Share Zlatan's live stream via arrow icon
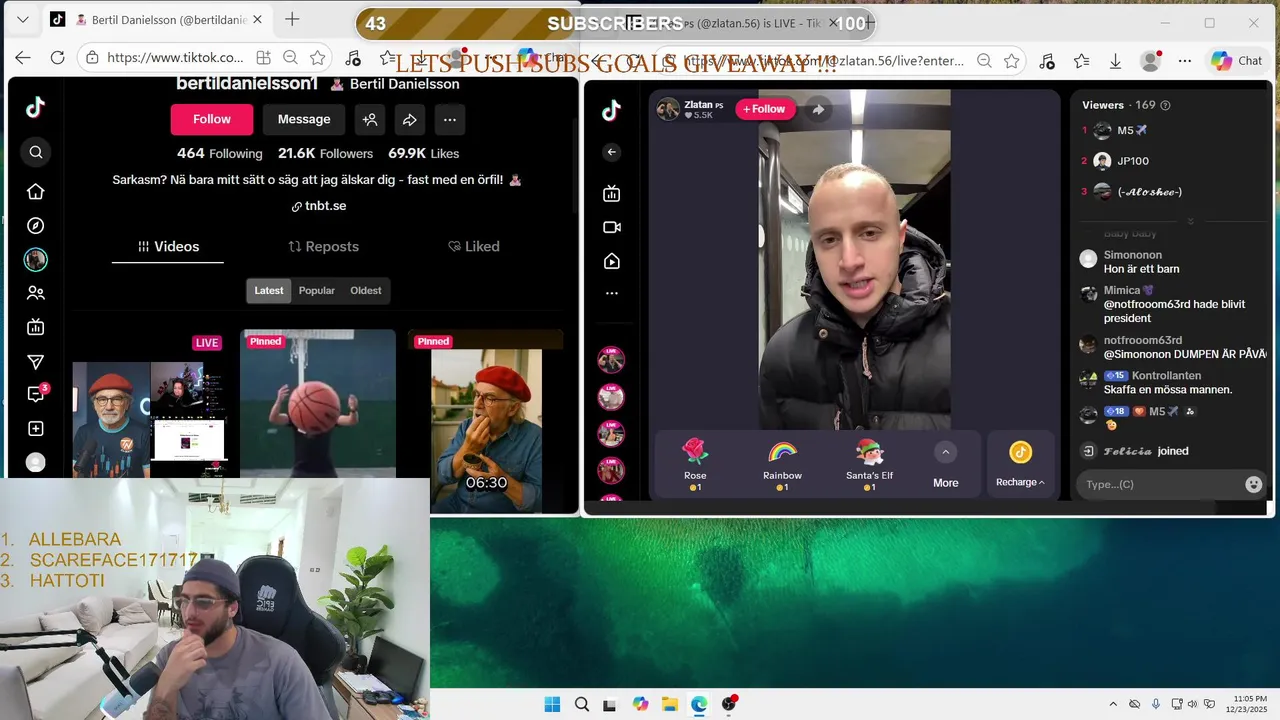 coord(818,109)
